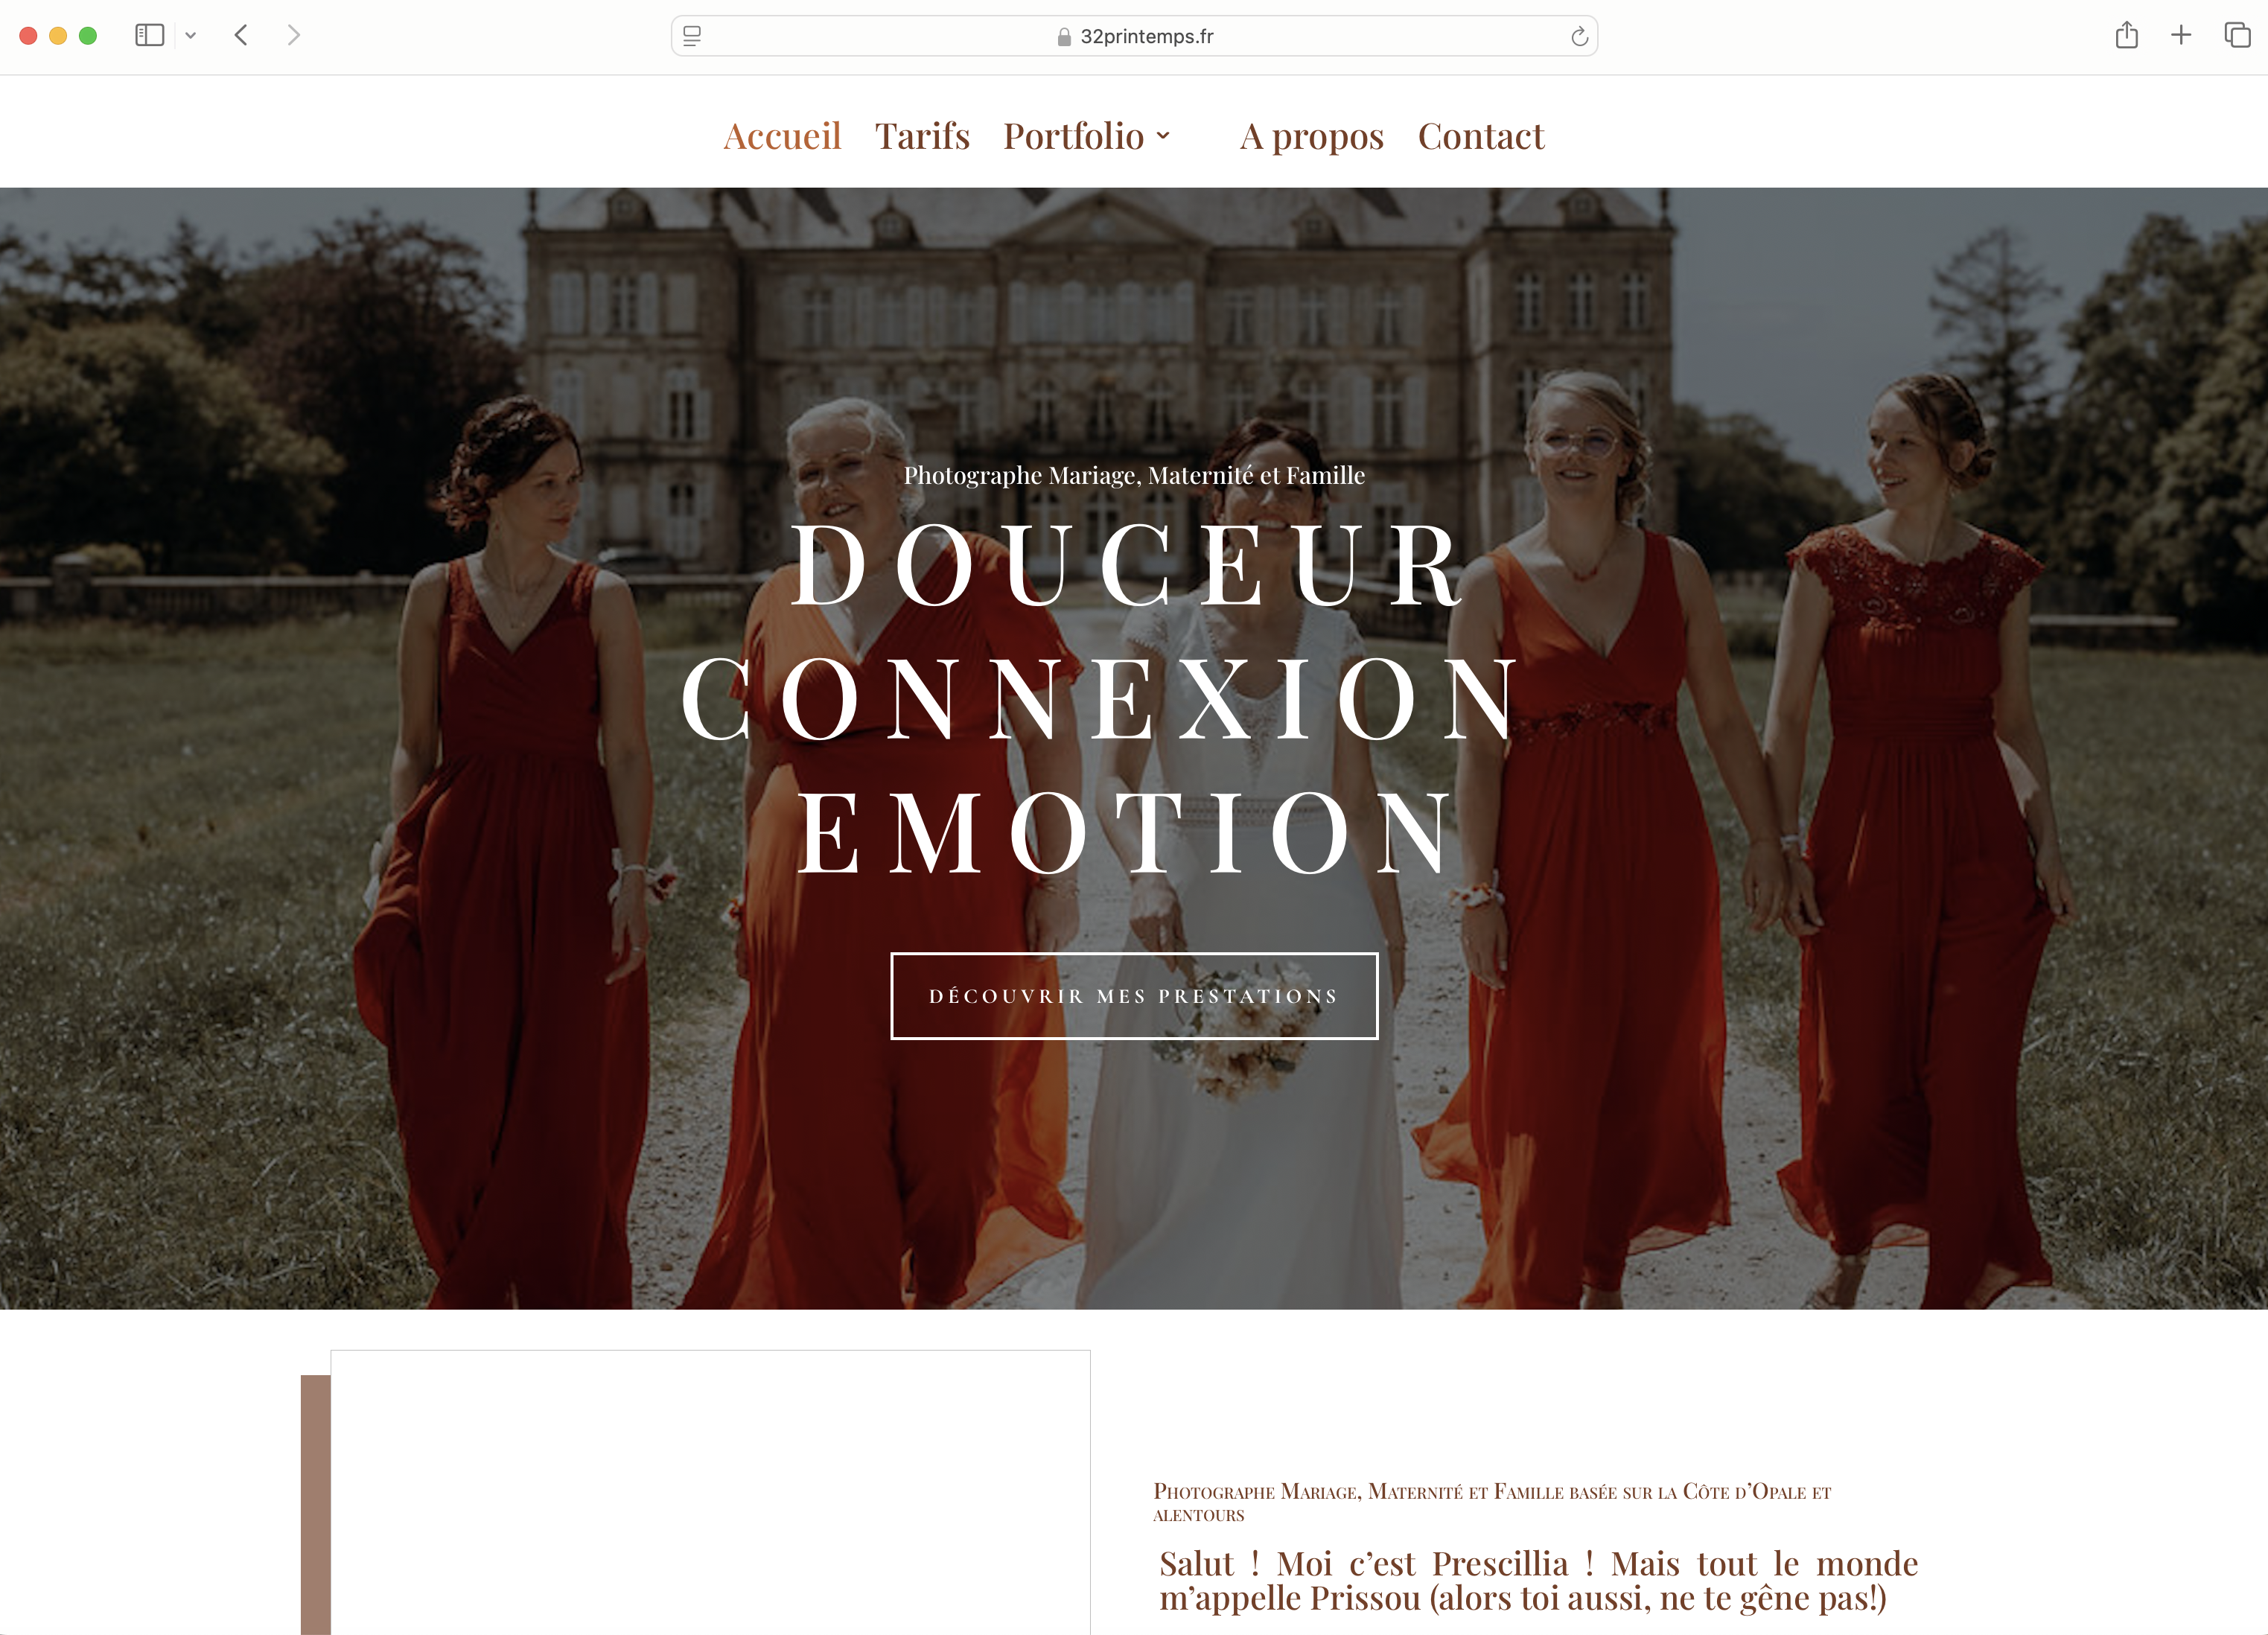This screenshot has width=2268, height=1635.
Task: Click the lock icon beside the URL
Action: click(1064, 37)
